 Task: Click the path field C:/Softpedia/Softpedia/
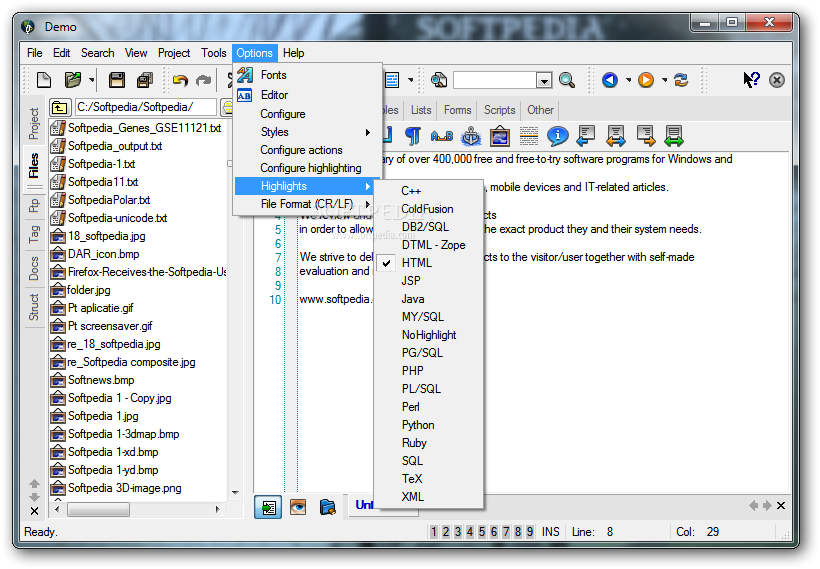click(x=145, y=107)
